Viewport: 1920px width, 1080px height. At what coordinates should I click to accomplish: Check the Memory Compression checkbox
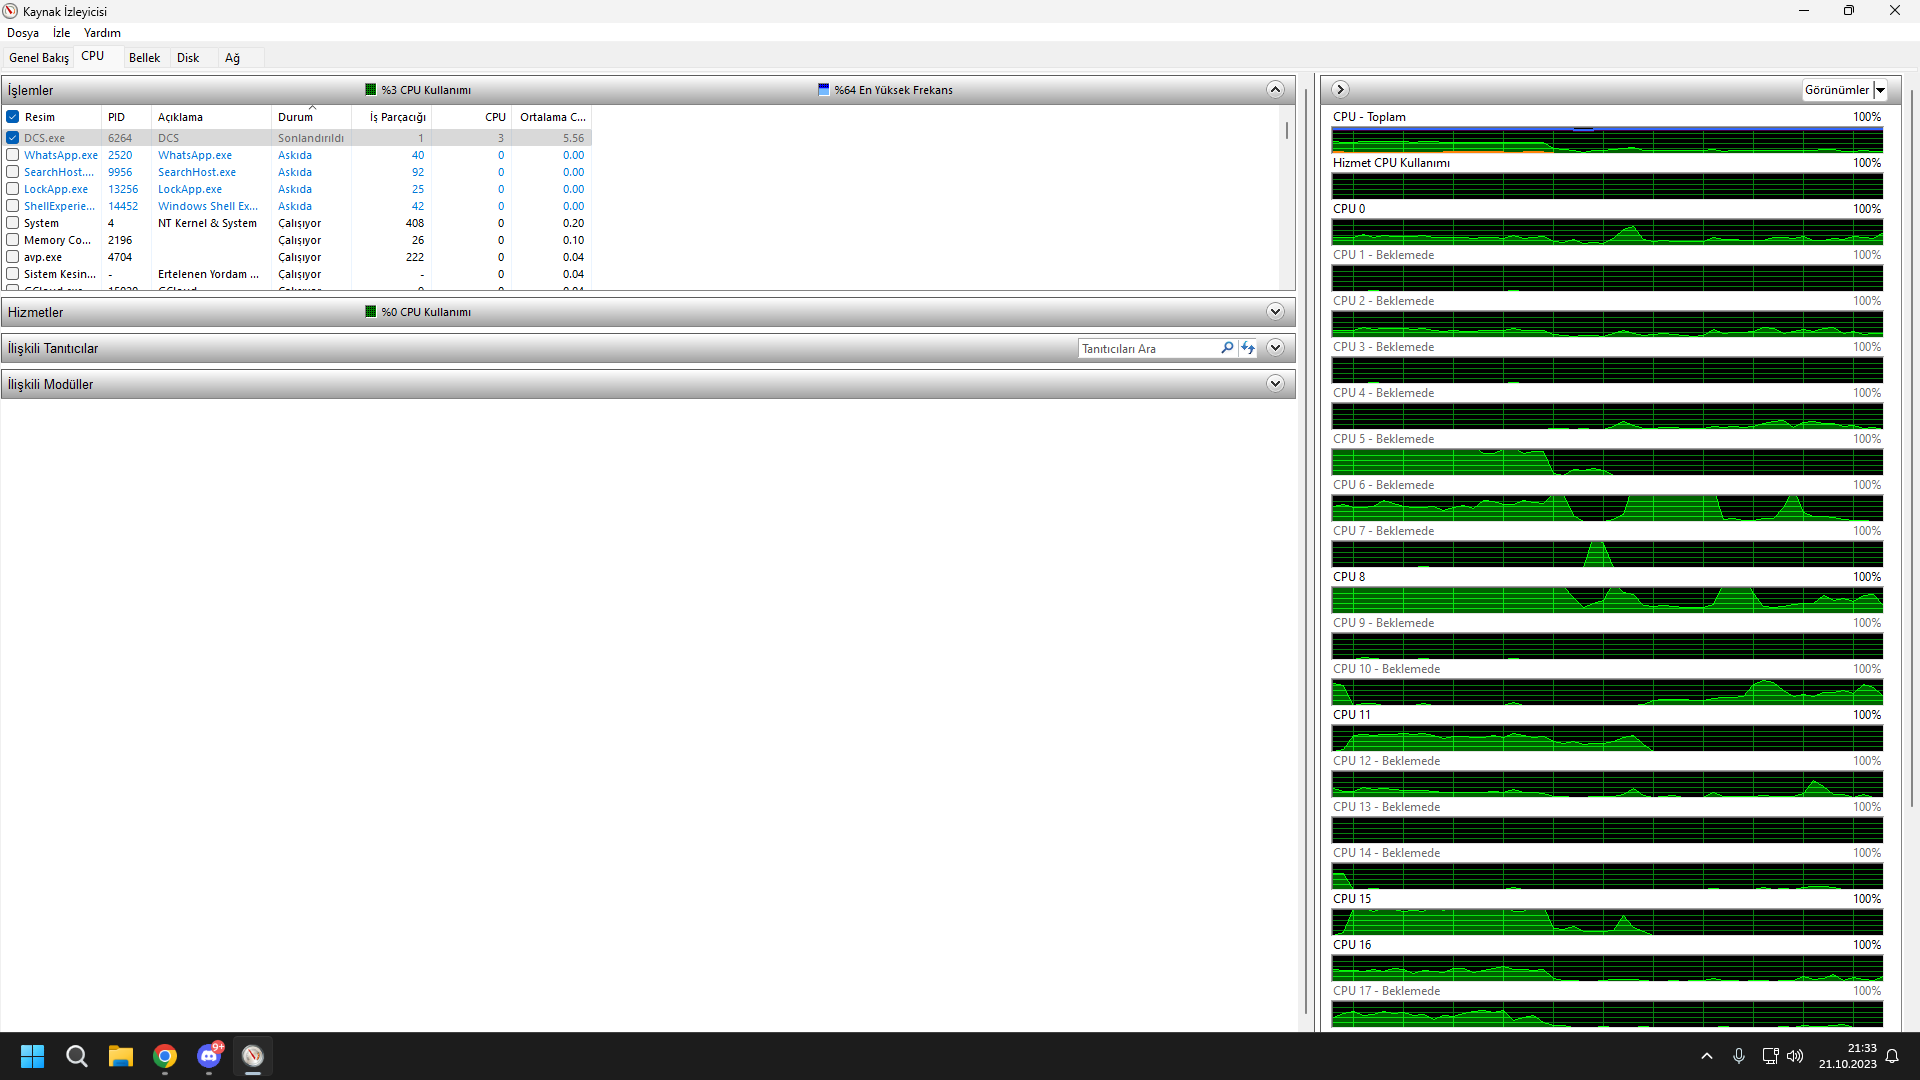coord(13,240)
